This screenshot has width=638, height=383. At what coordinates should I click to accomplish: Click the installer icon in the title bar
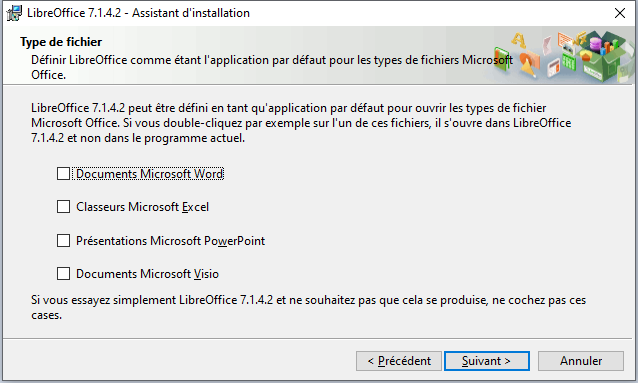(14, 13)
